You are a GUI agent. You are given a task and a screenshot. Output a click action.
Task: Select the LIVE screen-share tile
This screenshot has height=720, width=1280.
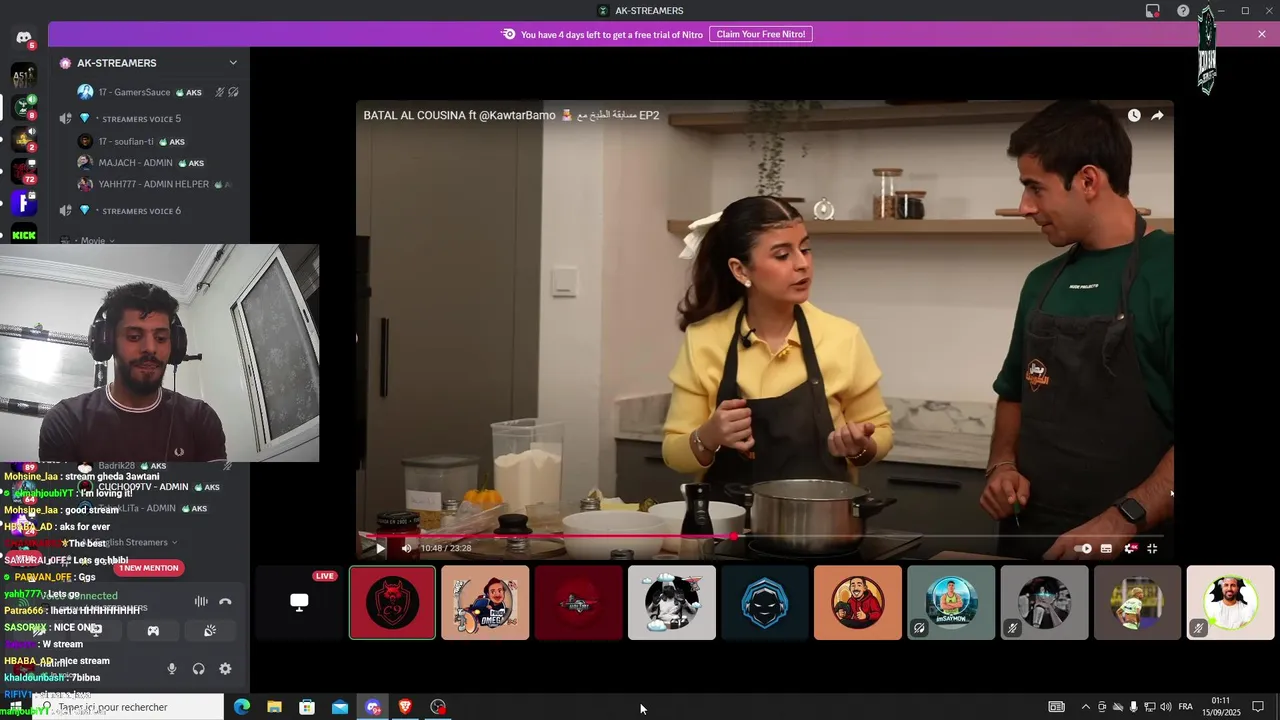click(x=299, y=603)
